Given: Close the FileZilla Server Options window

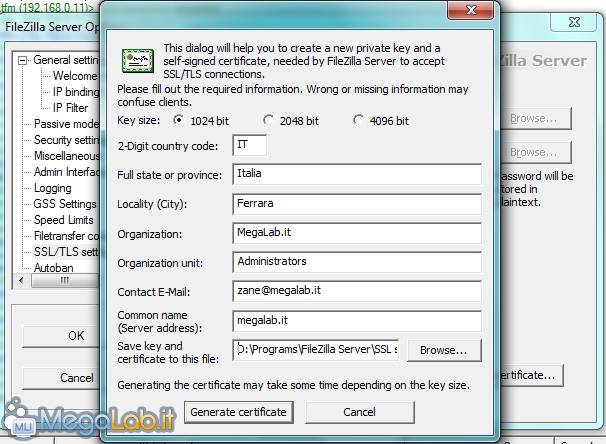Looking at the screenshot, I should click(574, 22).
